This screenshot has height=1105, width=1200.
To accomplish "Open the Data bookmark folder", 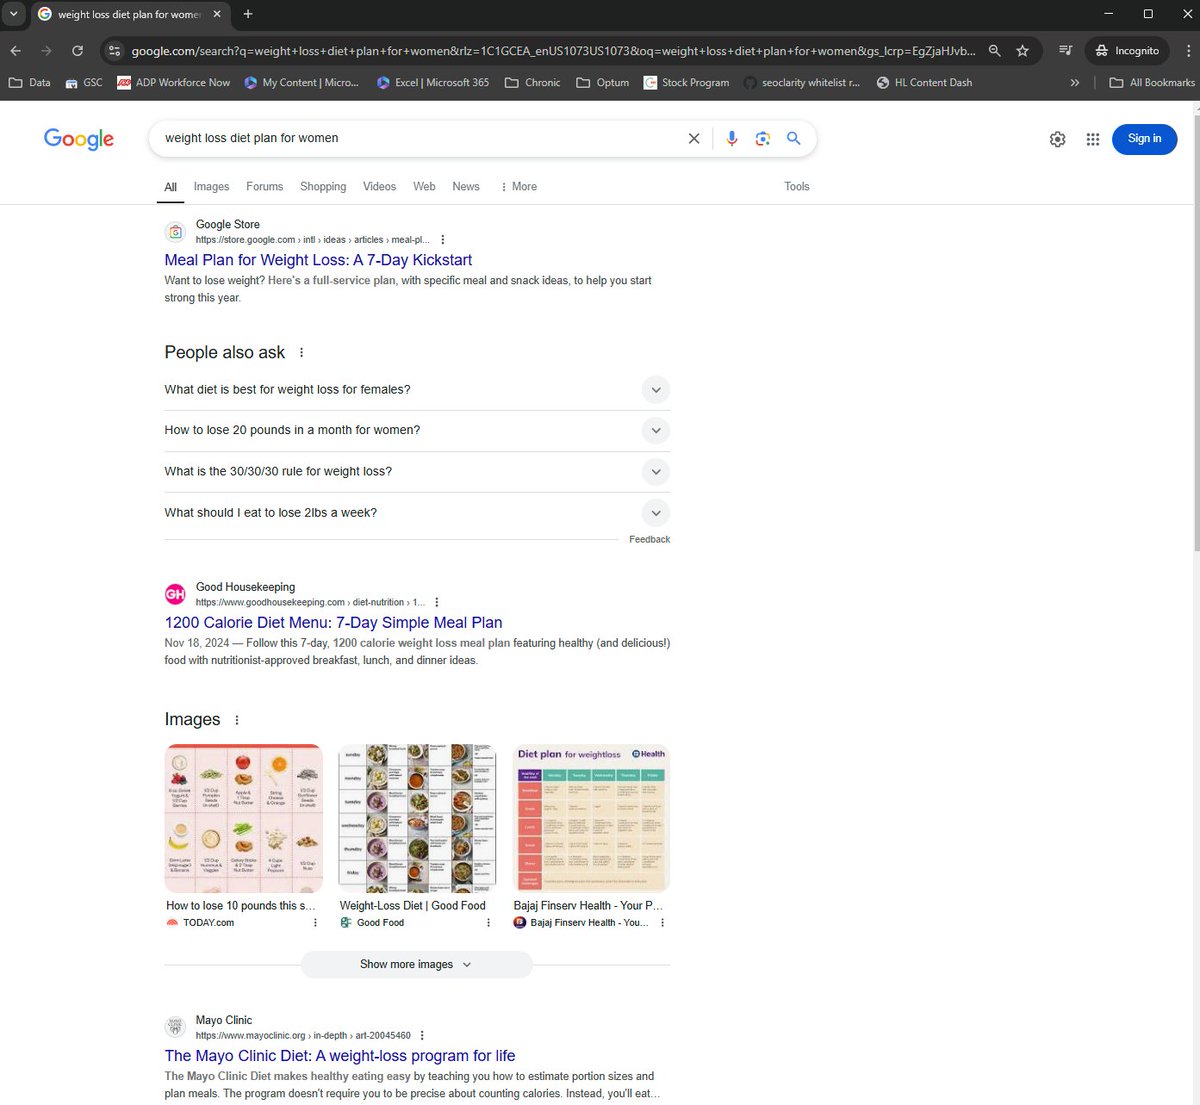I will (30, 83).
